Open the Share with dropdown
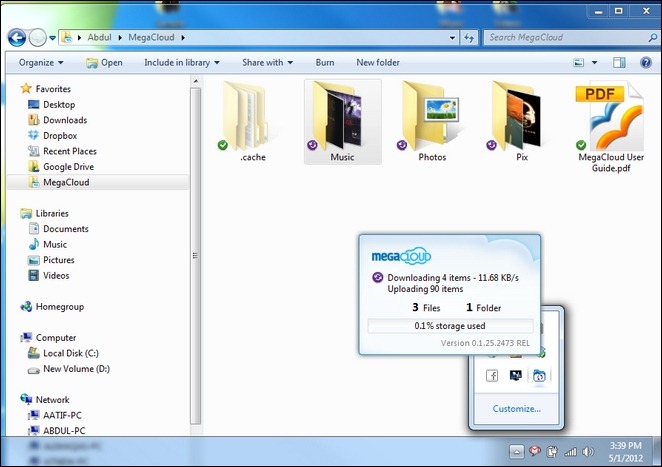This screenshot has height=467, width=662. pyautogui.click(x=267, y=62)
